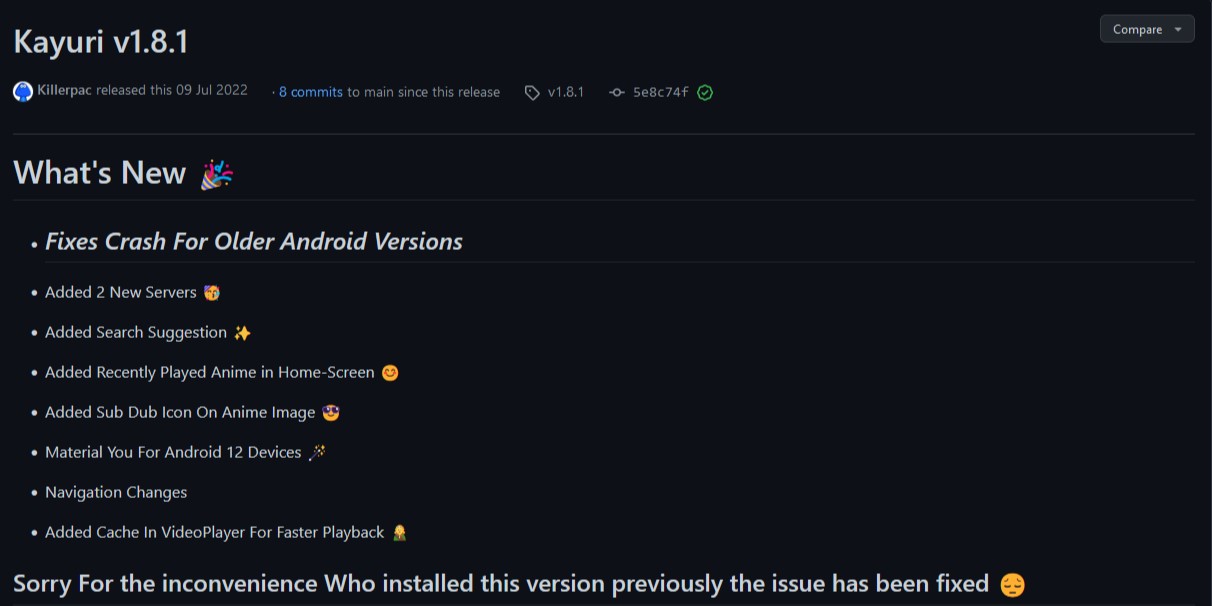Open Killerpac's profile link
1212x606 pixels.
pos(64,90)
